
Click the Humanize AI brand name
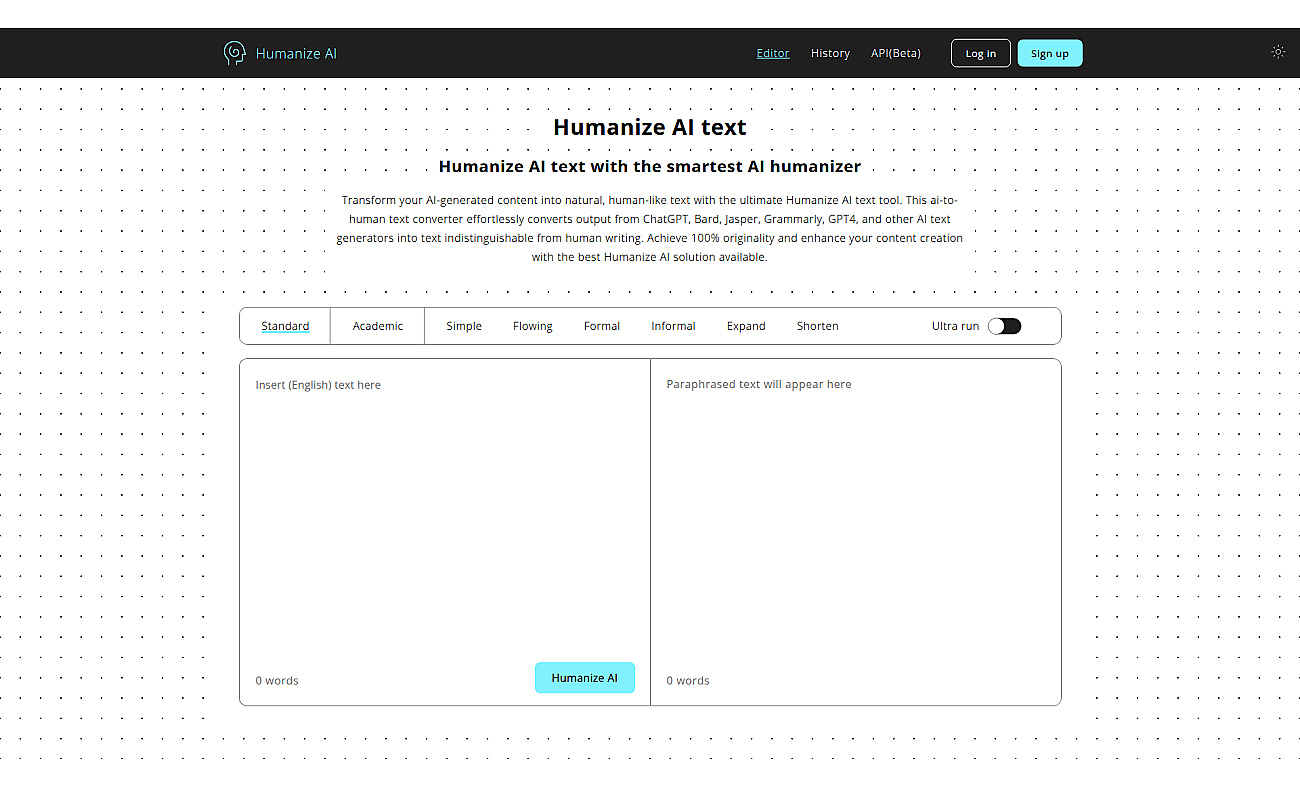click(296, 53)
